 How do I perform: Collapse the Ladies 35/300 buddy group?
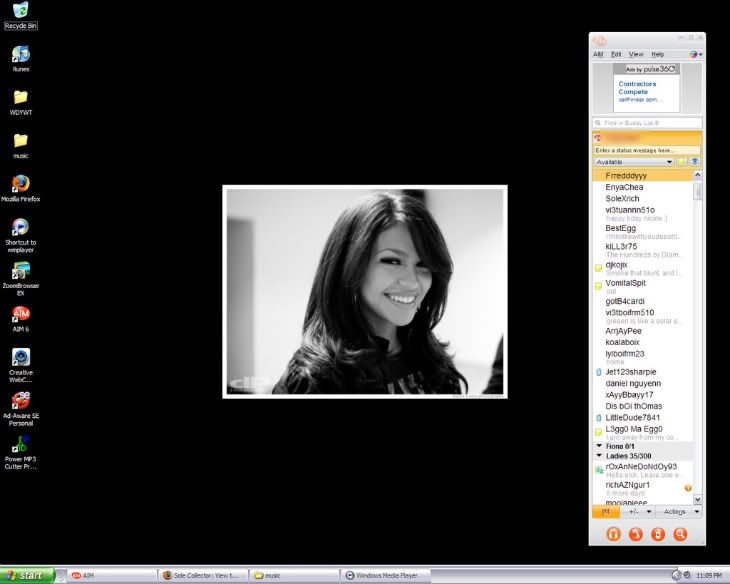click(599, 455)
